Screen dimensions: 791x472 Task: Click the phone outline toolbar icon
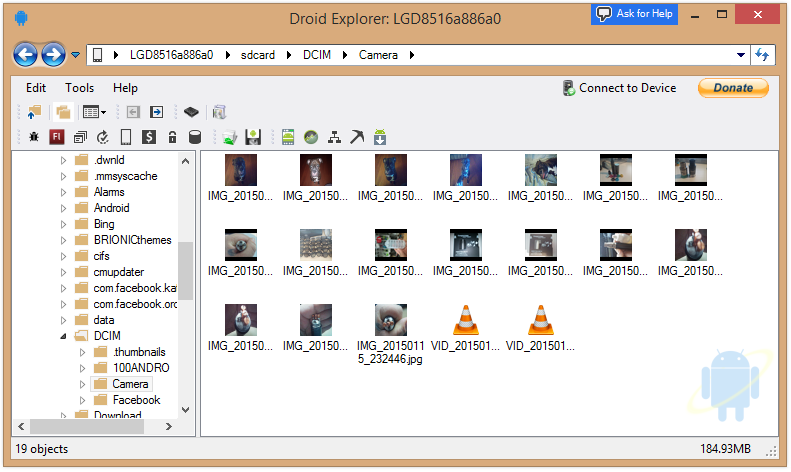(x=126, y=137)
